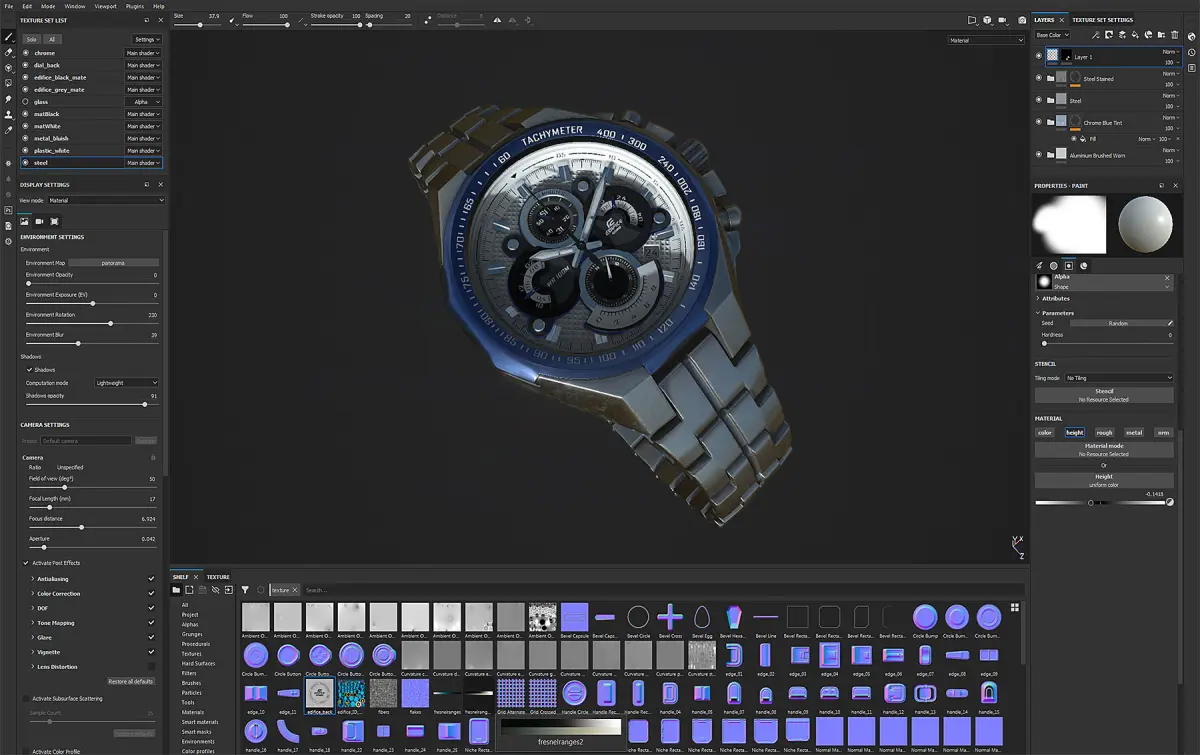
Task: Toggle the rough material channel button
Action: click(1104, 433)
